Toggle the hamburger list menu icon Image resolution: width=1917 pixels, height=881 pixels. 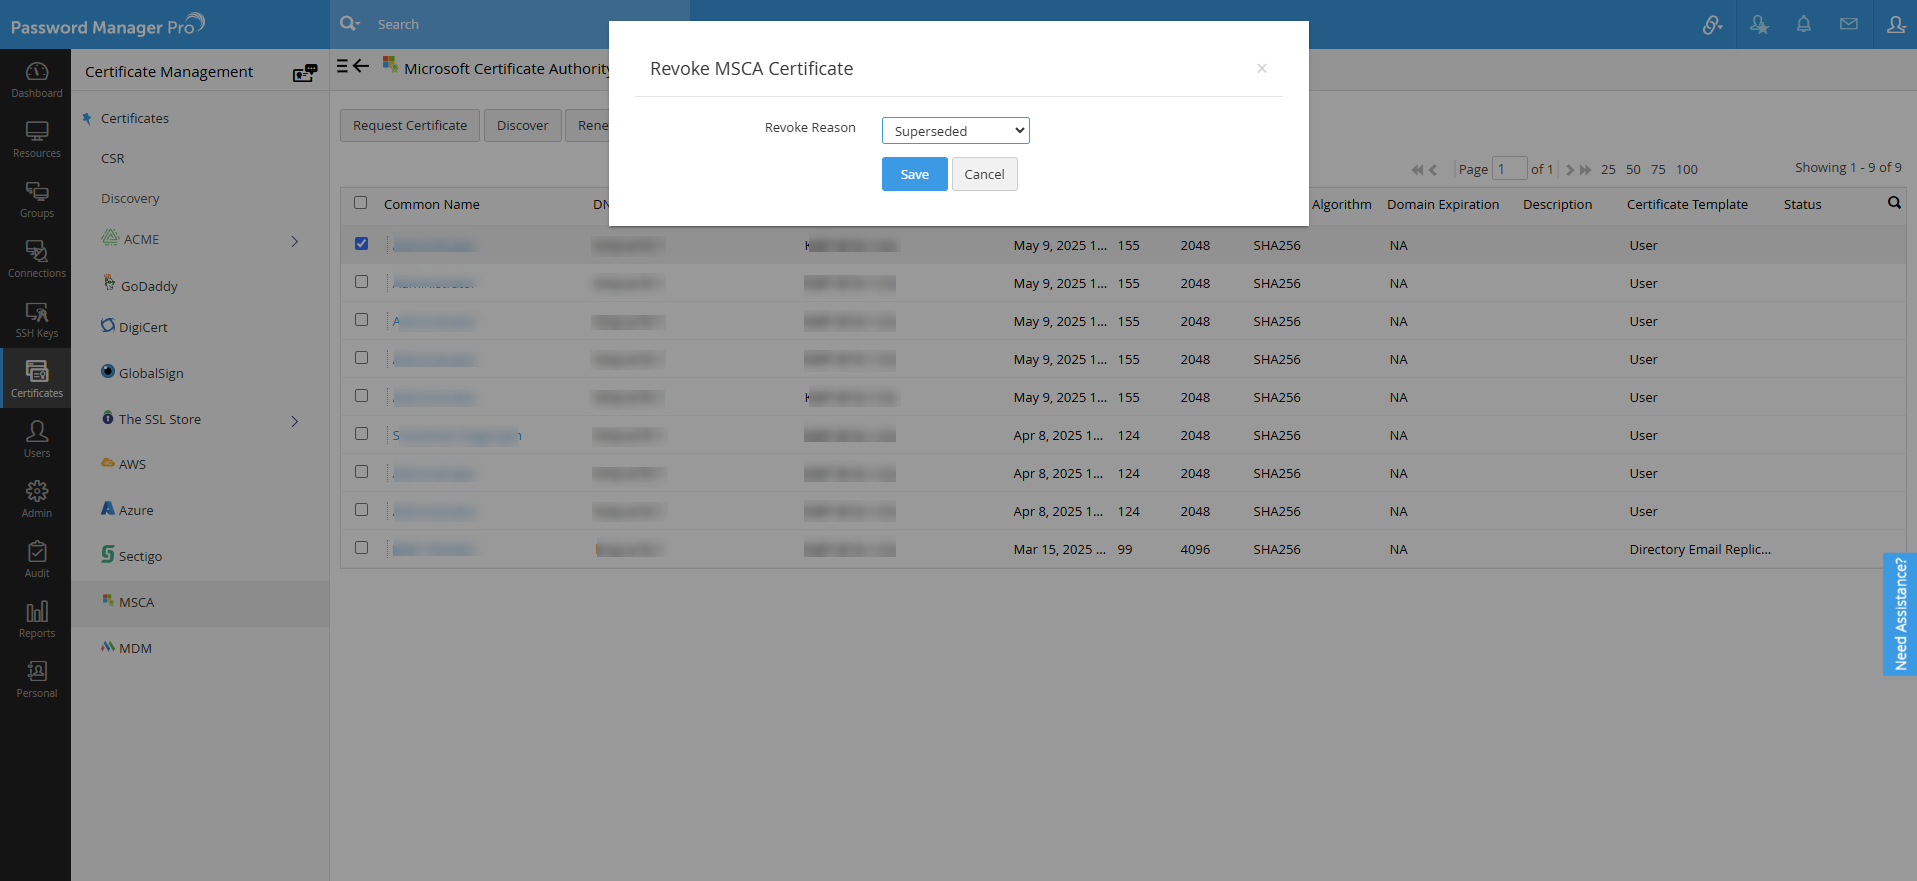[x=342, y=66]
